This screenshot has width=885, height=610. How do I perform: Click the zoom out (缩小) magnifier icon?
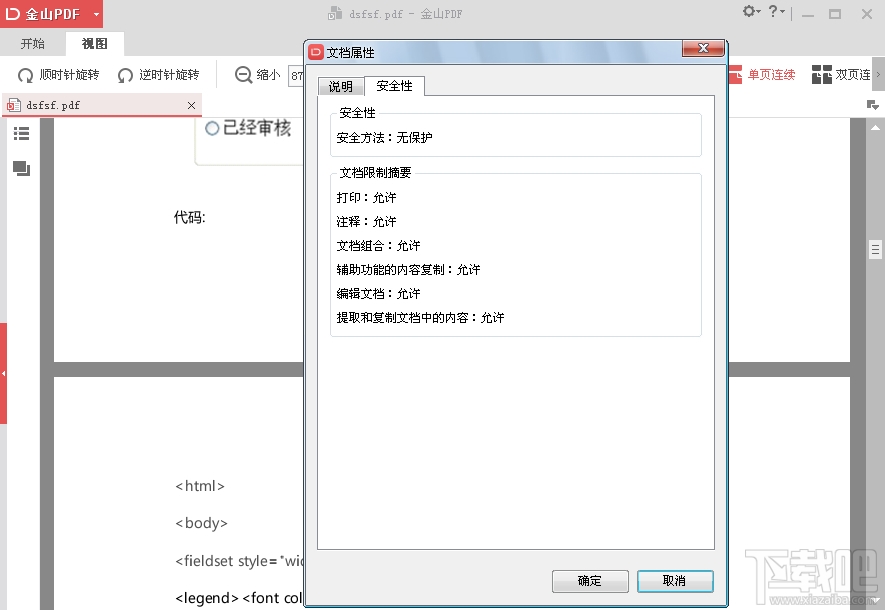coord(243,74)
